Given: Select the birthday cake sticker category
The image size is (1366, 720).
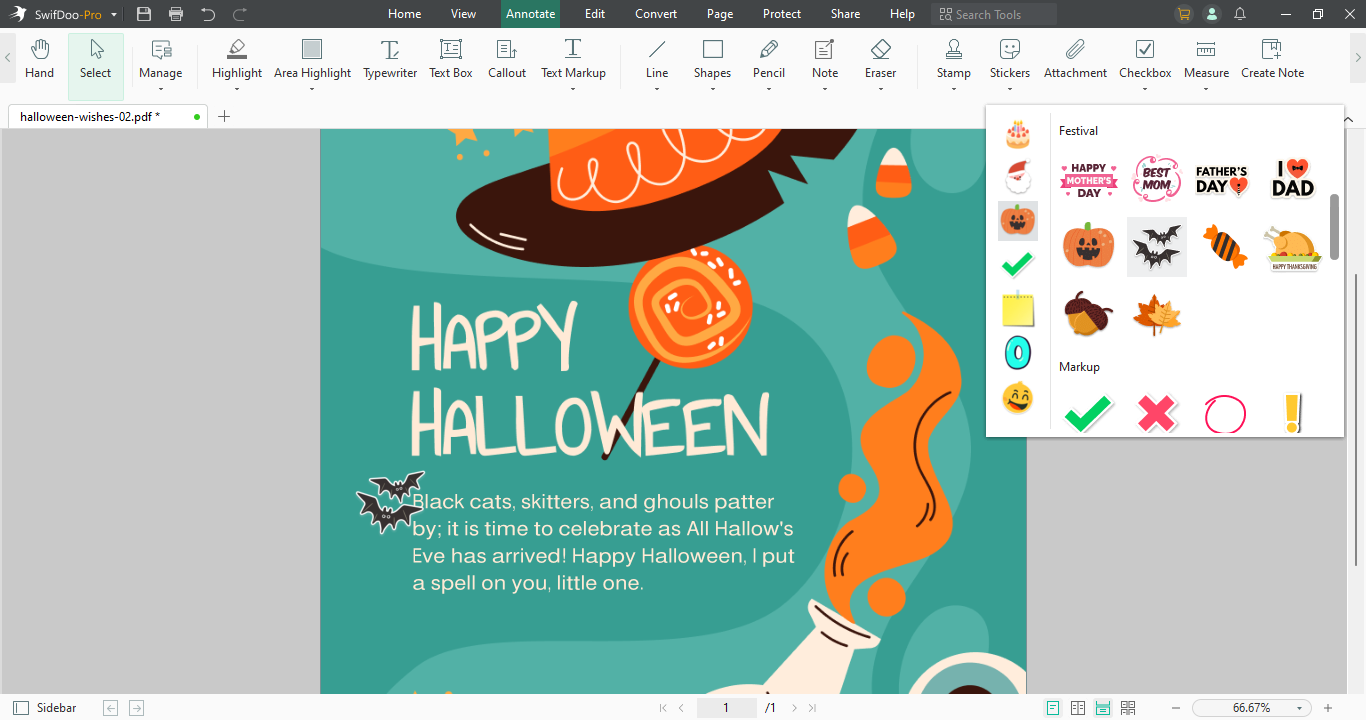Looking at the screenshot, I should [1018, 134].
